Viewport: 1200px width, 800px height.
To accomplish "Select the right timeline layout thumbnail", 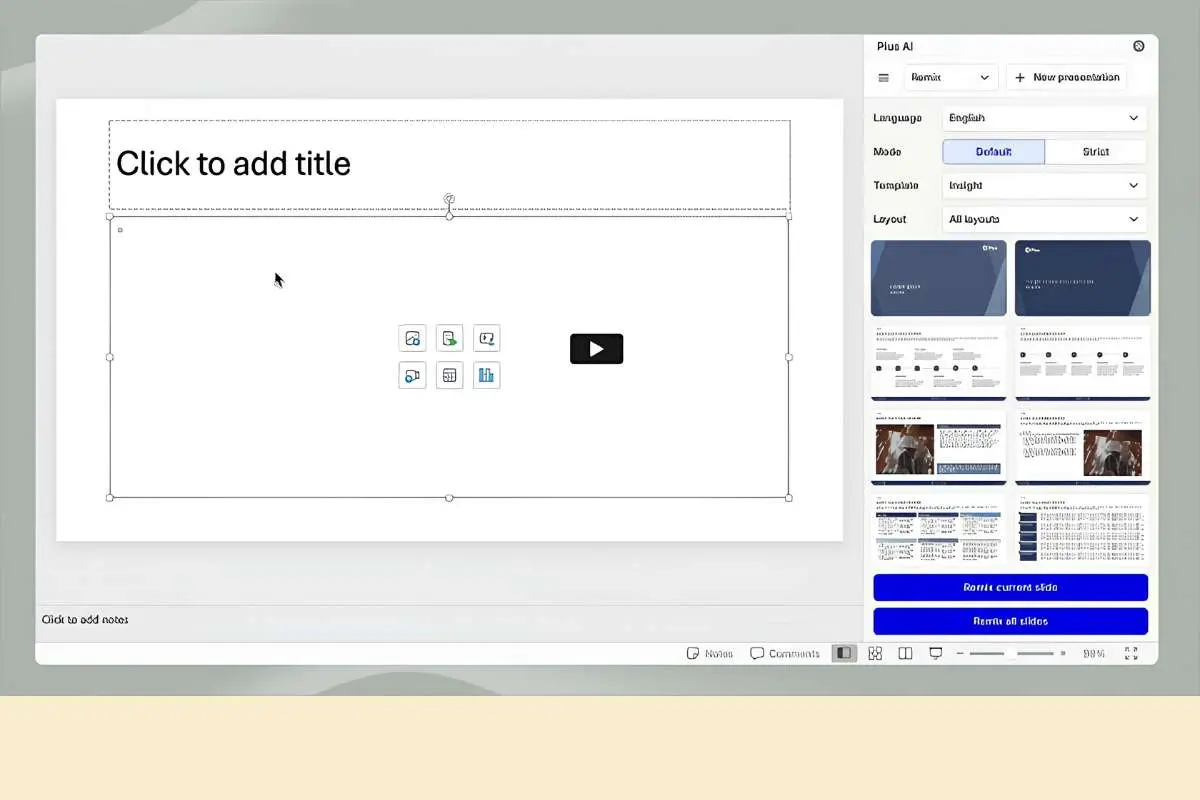I will [x=1082, y=362].
